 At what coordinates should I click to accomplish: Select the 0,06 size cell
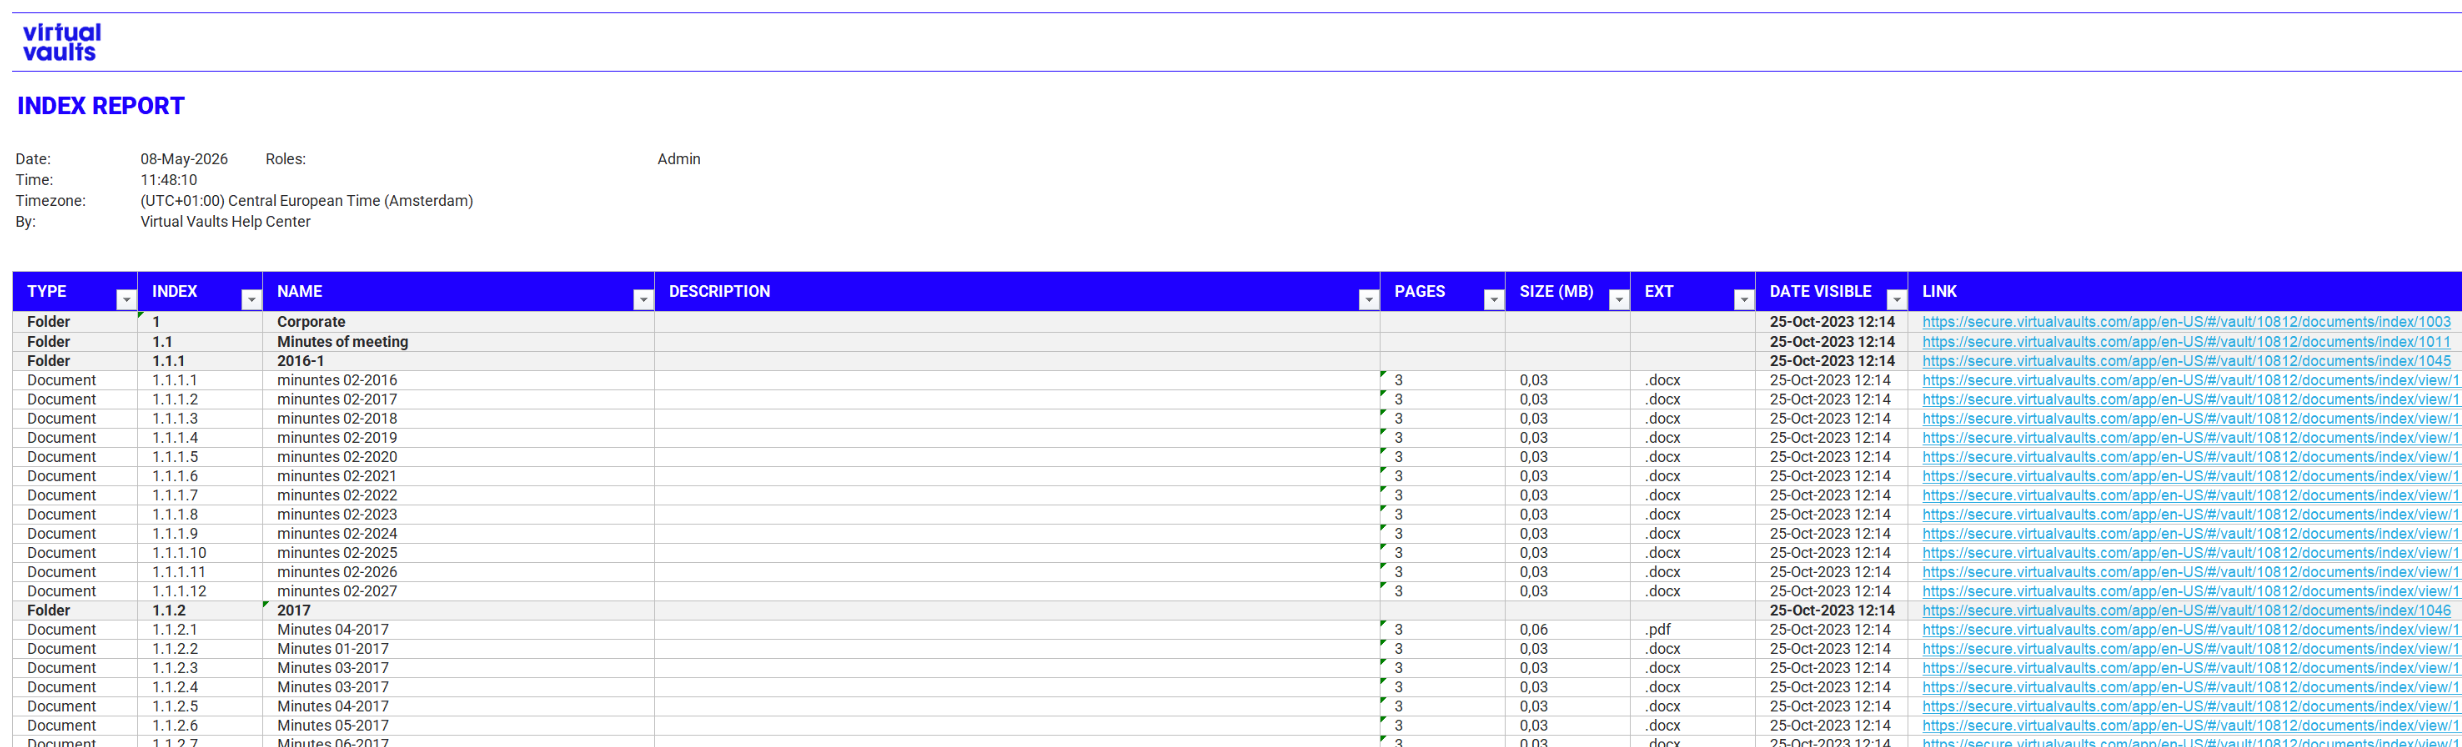pos(1568,629)
